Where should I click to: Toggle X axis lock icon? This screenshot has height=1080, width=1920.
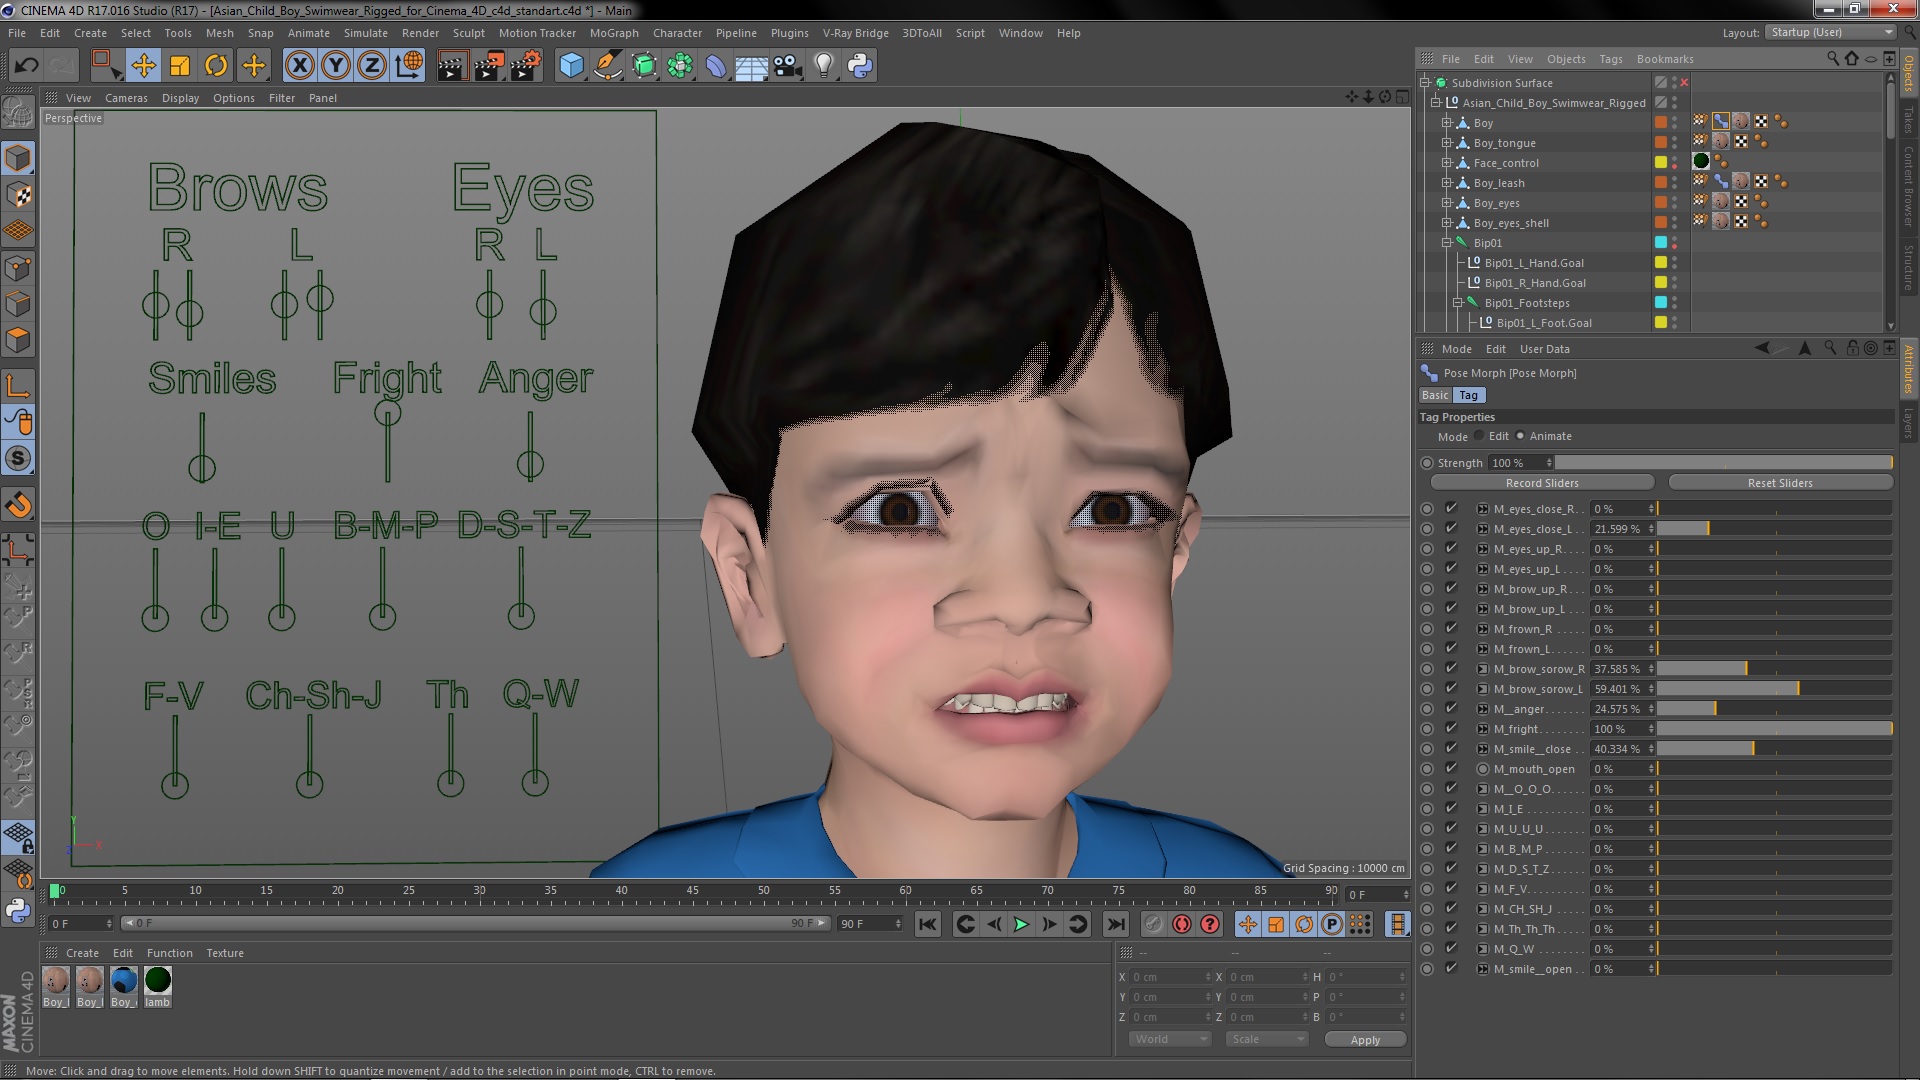tap(299, 66)
